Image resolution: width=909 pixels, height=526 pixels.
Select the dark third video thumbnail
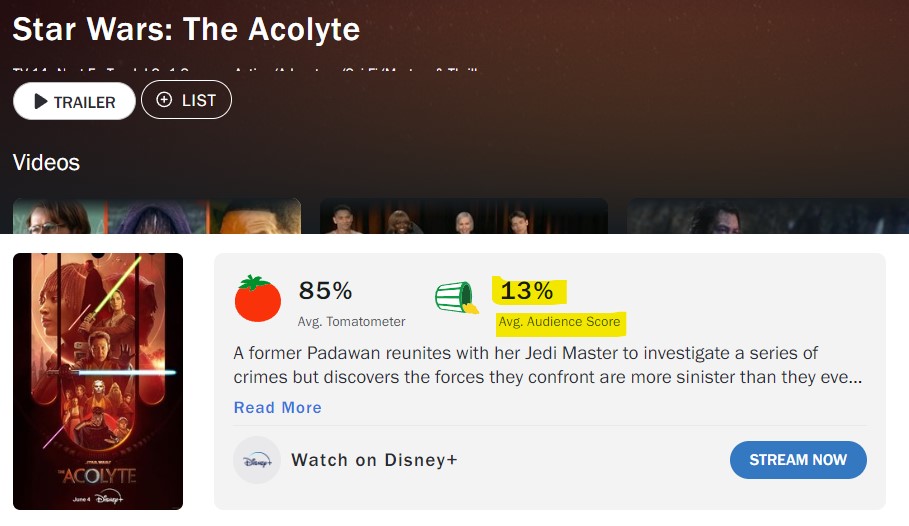click(767, 216)
